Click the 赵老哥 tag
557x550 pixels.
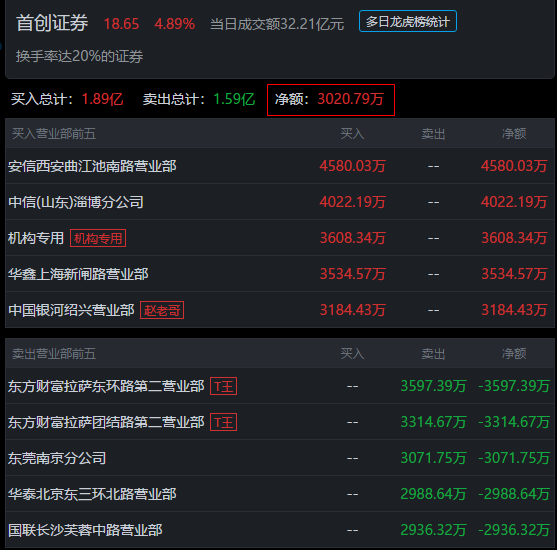[x=162, y=310]
